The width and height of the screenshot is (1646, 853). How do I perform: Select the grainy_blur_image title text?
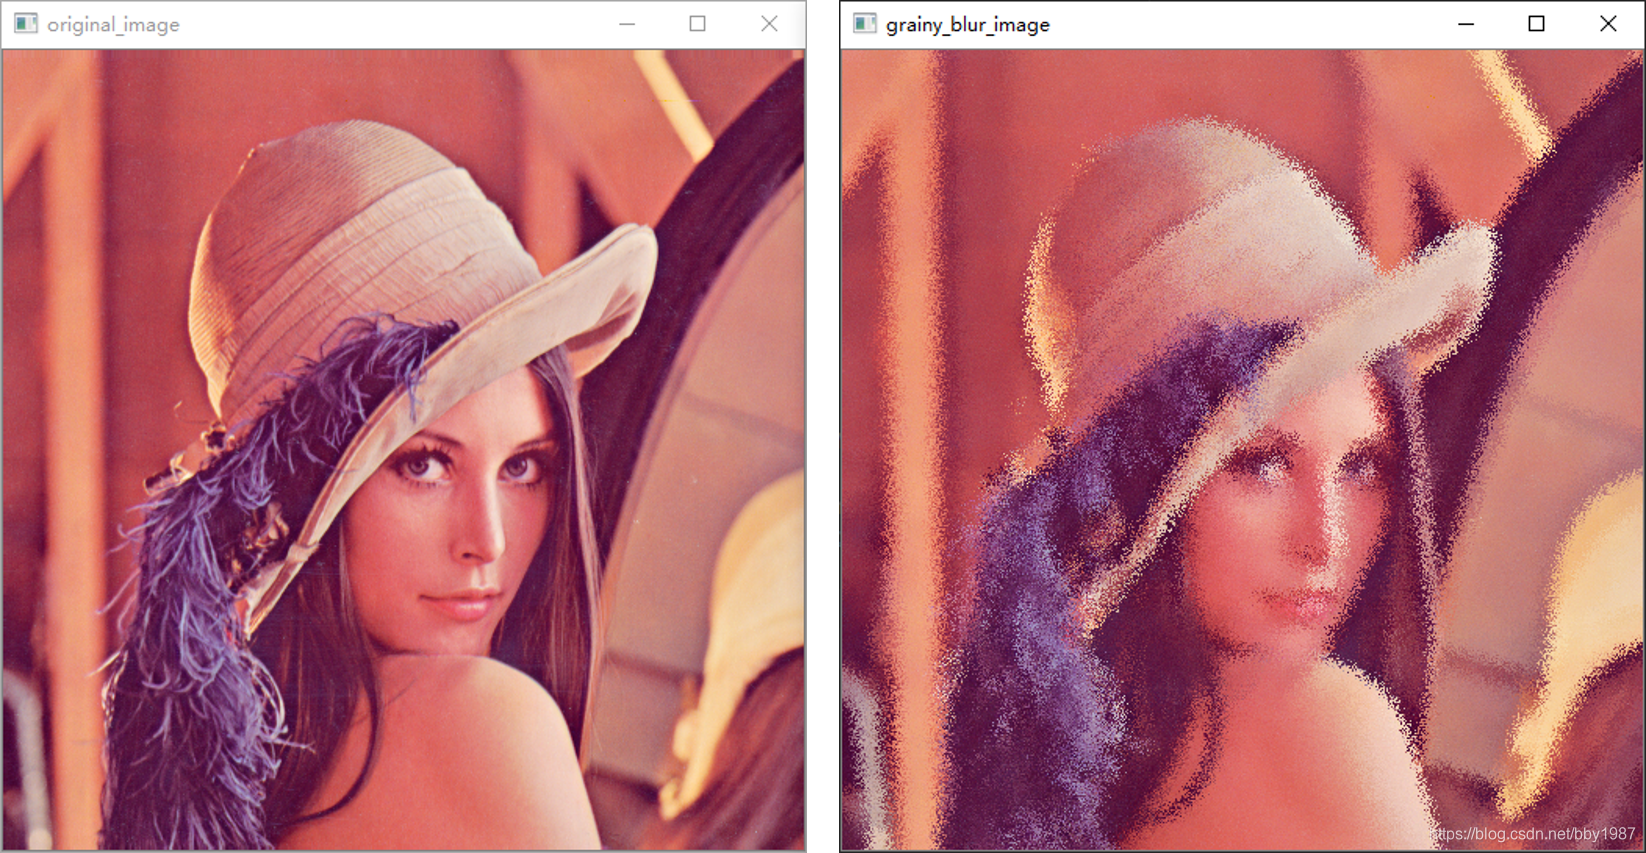pos(968,25)
